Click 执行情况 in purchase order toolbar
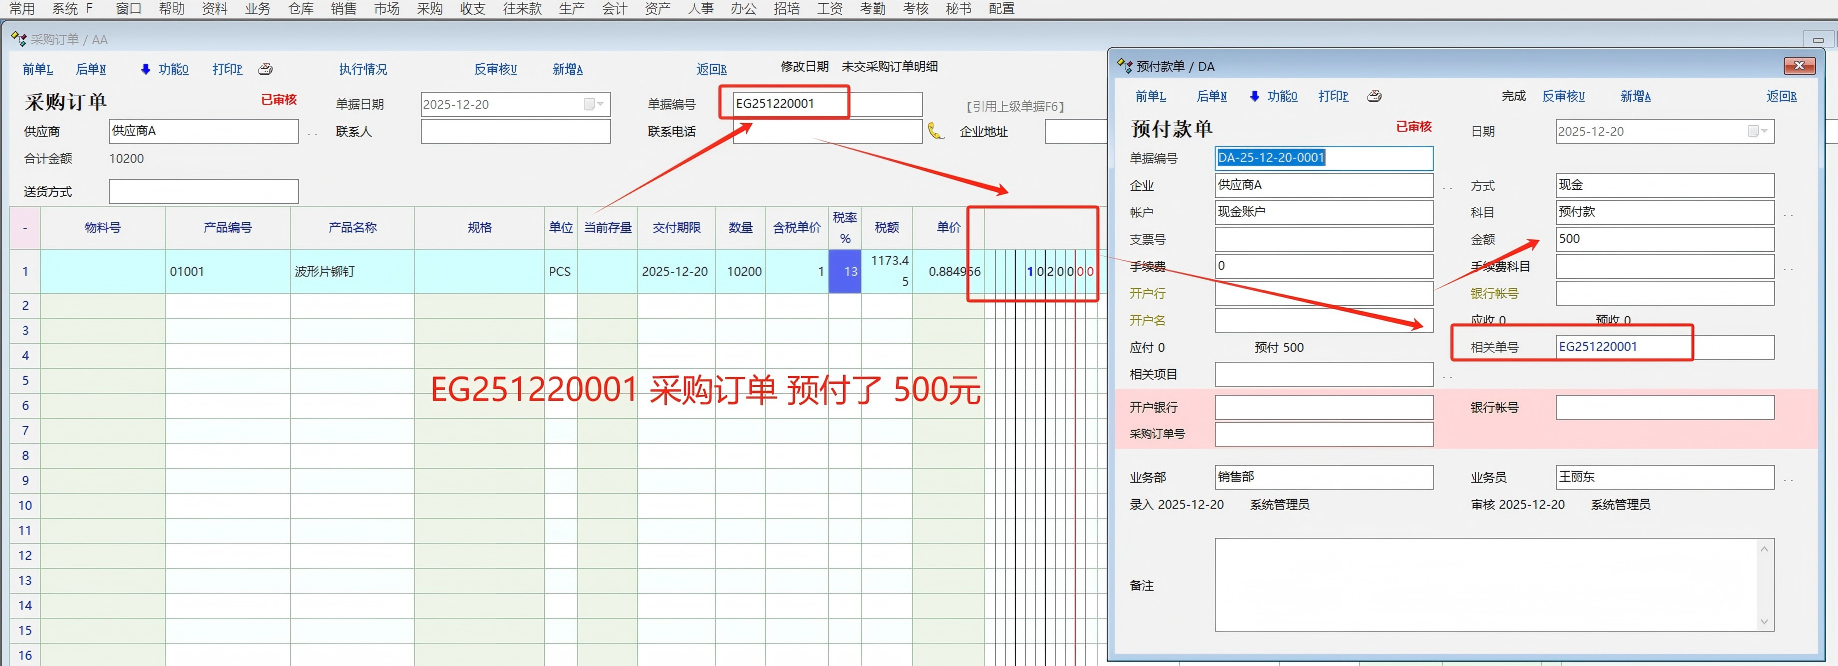This screenshot has height=666, width=1838. pyautogui.click(x=362, y=69)
